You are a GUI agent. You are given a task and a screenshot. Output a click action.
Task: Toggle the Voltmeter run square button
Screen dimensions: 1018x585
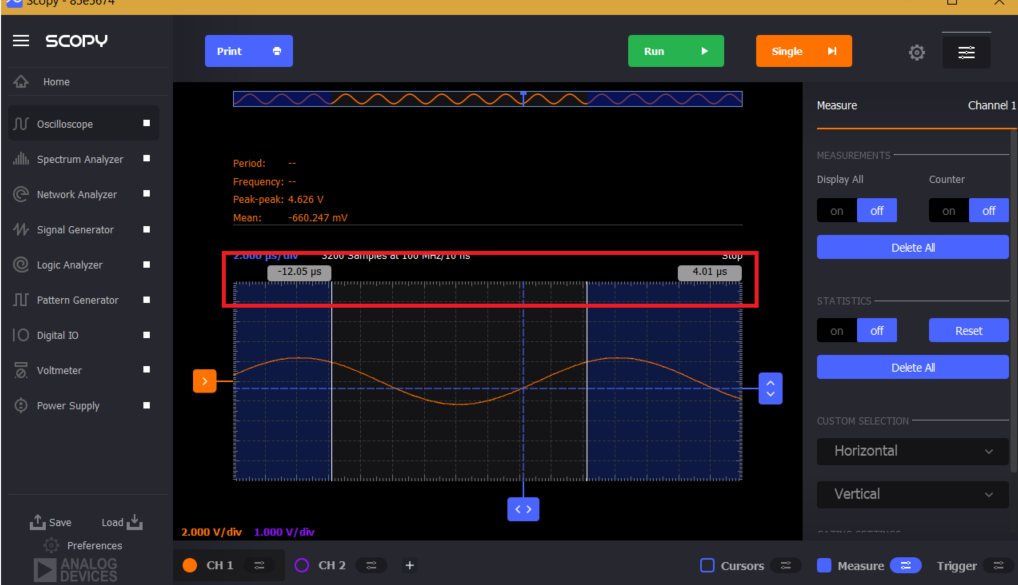point(146,369)
